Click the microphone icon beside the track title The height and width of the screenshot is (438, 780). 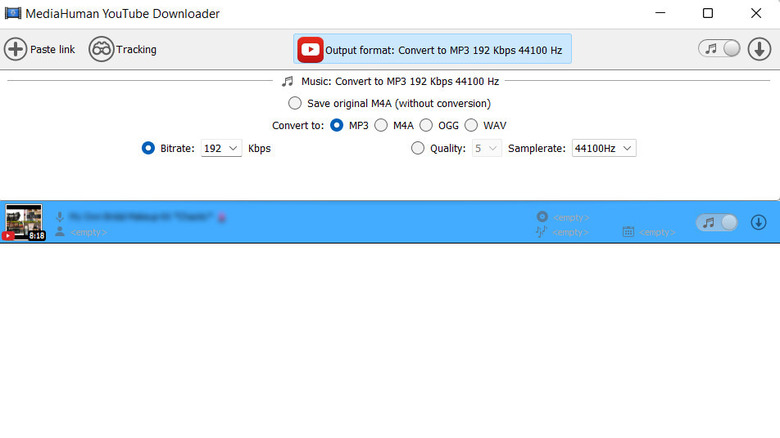pos(61,217)
